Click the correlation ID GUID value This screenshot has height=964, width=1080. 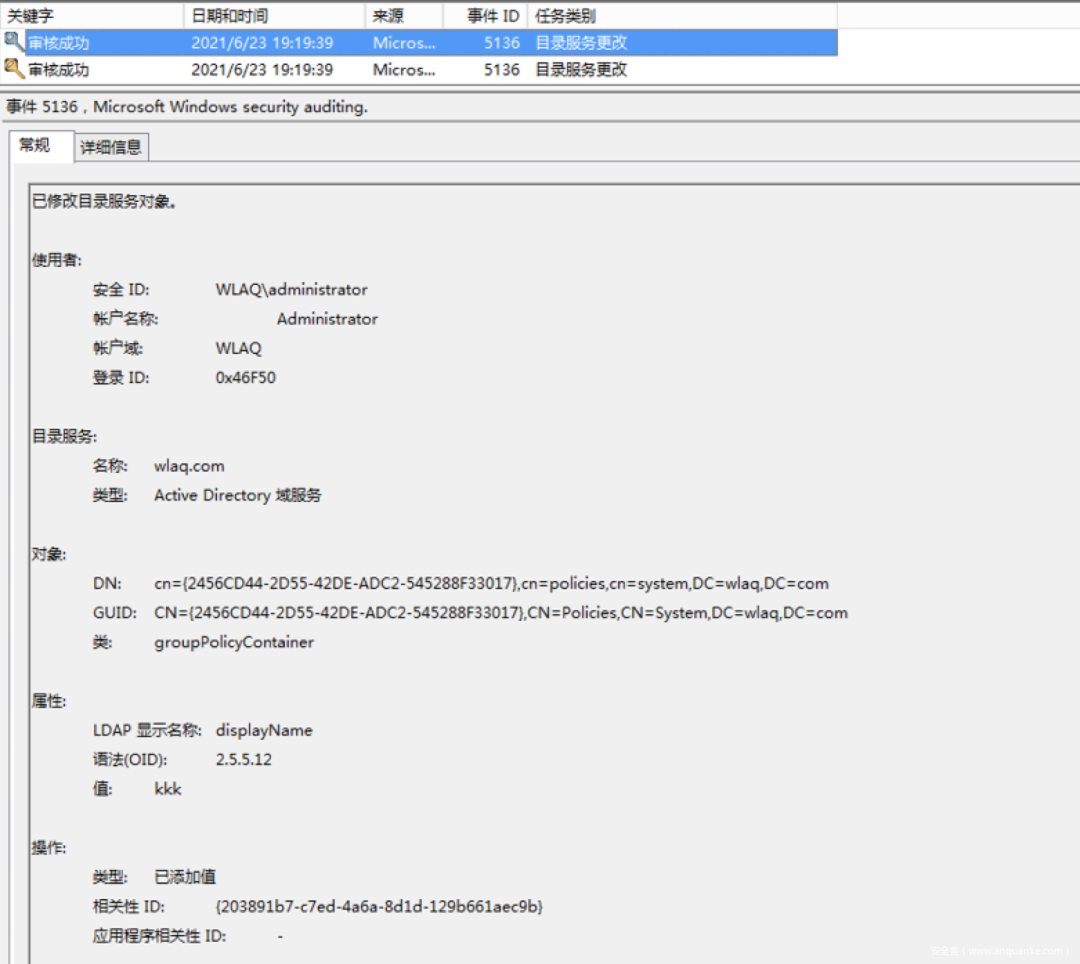click(x=379, y=907)
